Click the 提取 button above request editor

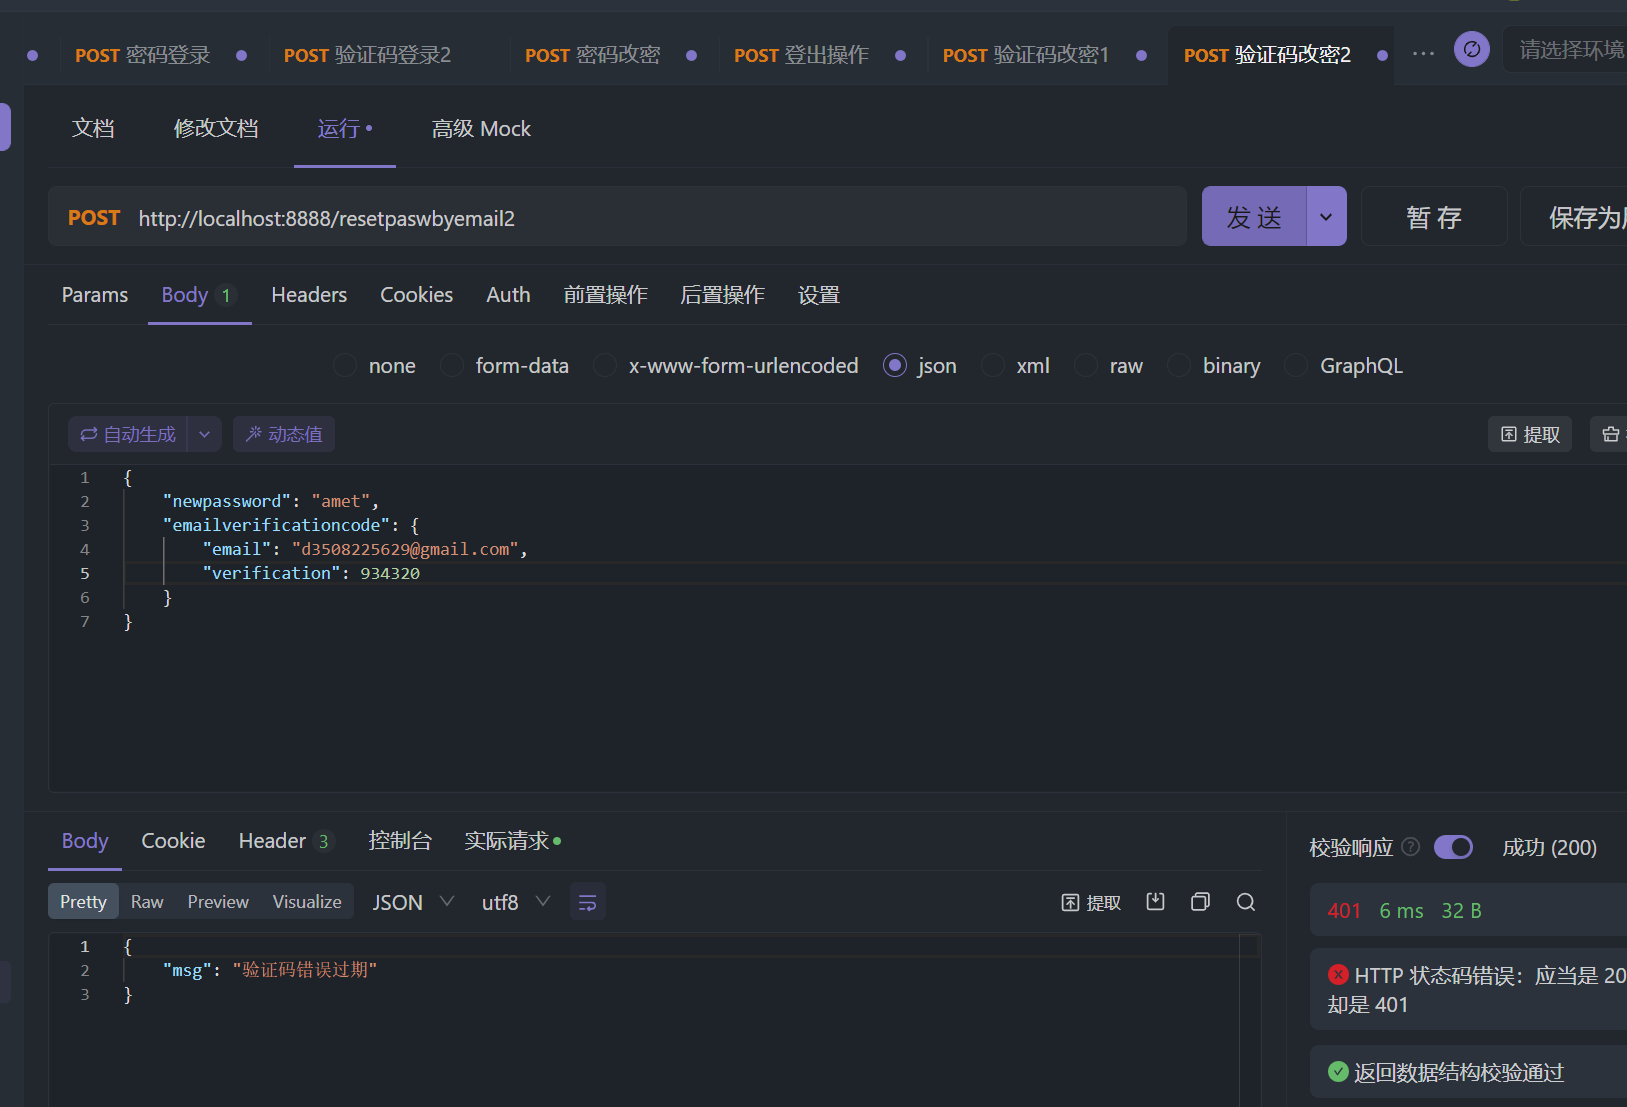1530,434
